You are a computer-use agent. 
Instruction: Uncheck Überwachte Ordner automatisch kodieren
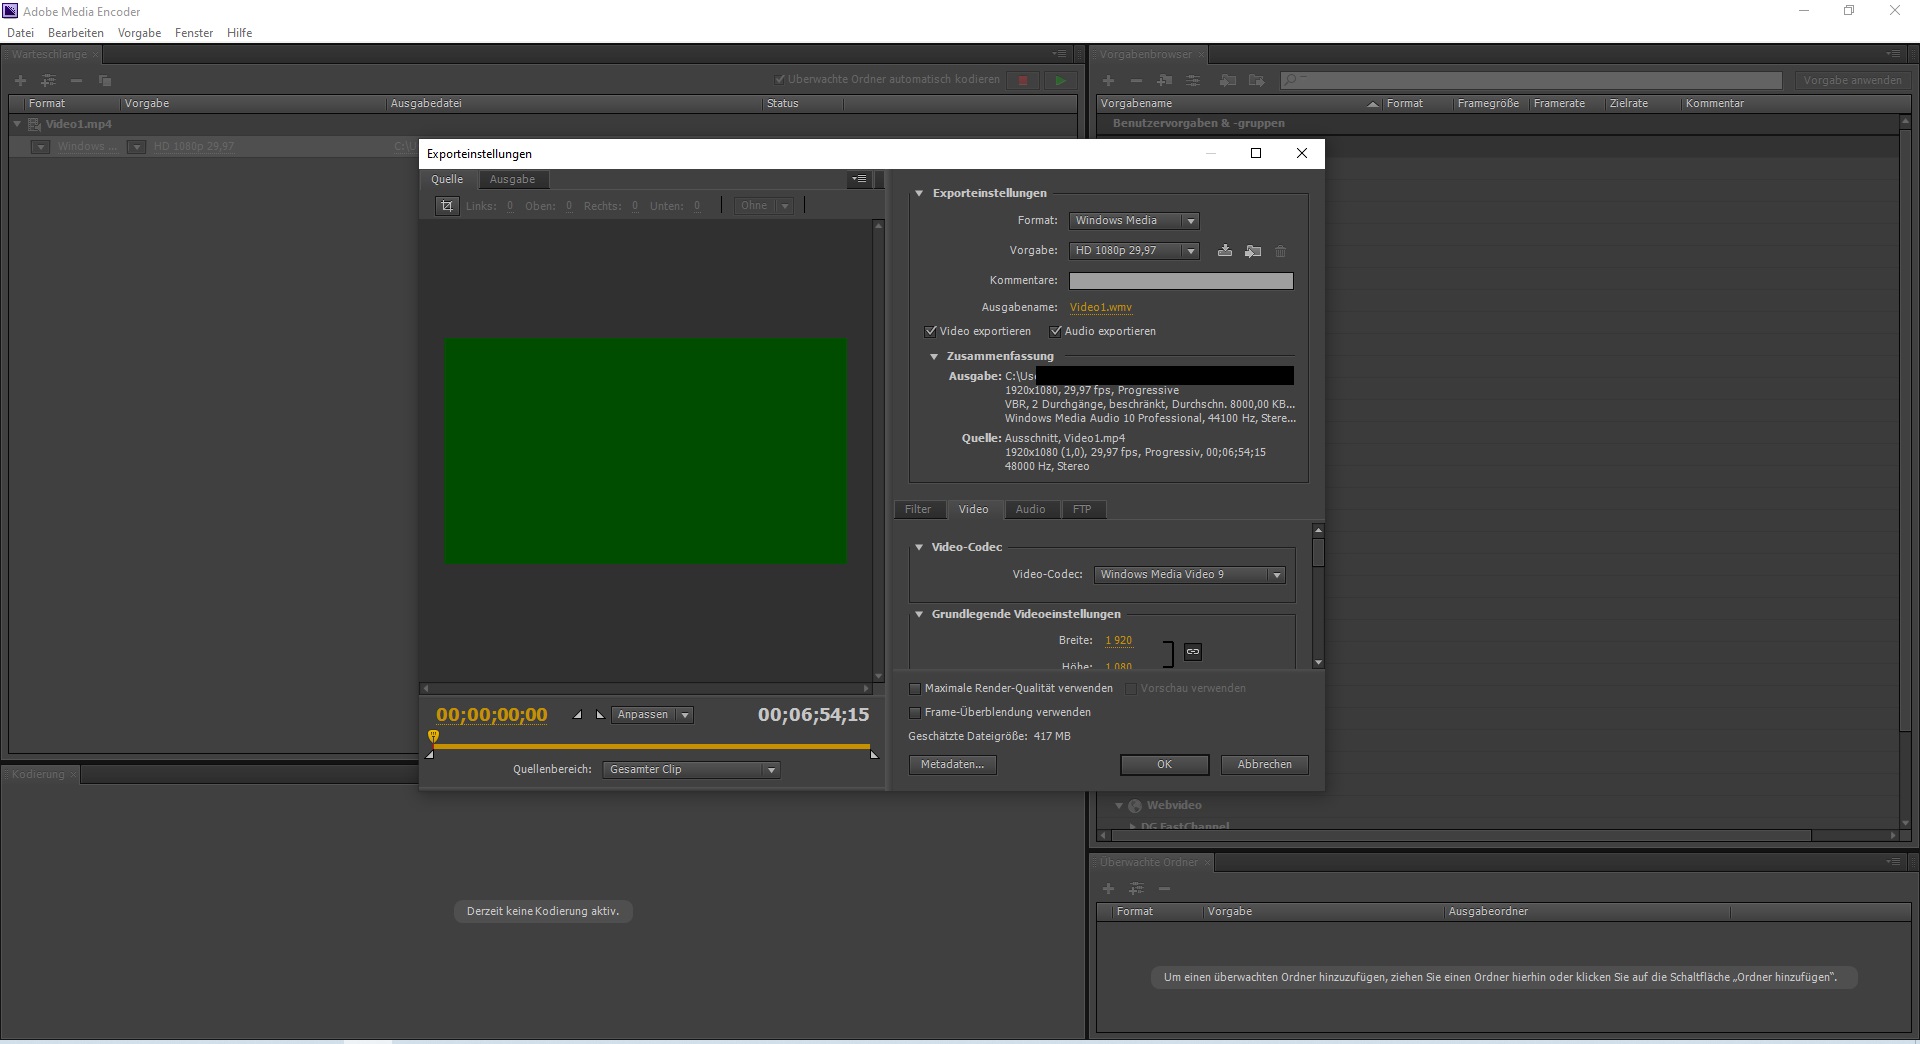click(781, 79)
